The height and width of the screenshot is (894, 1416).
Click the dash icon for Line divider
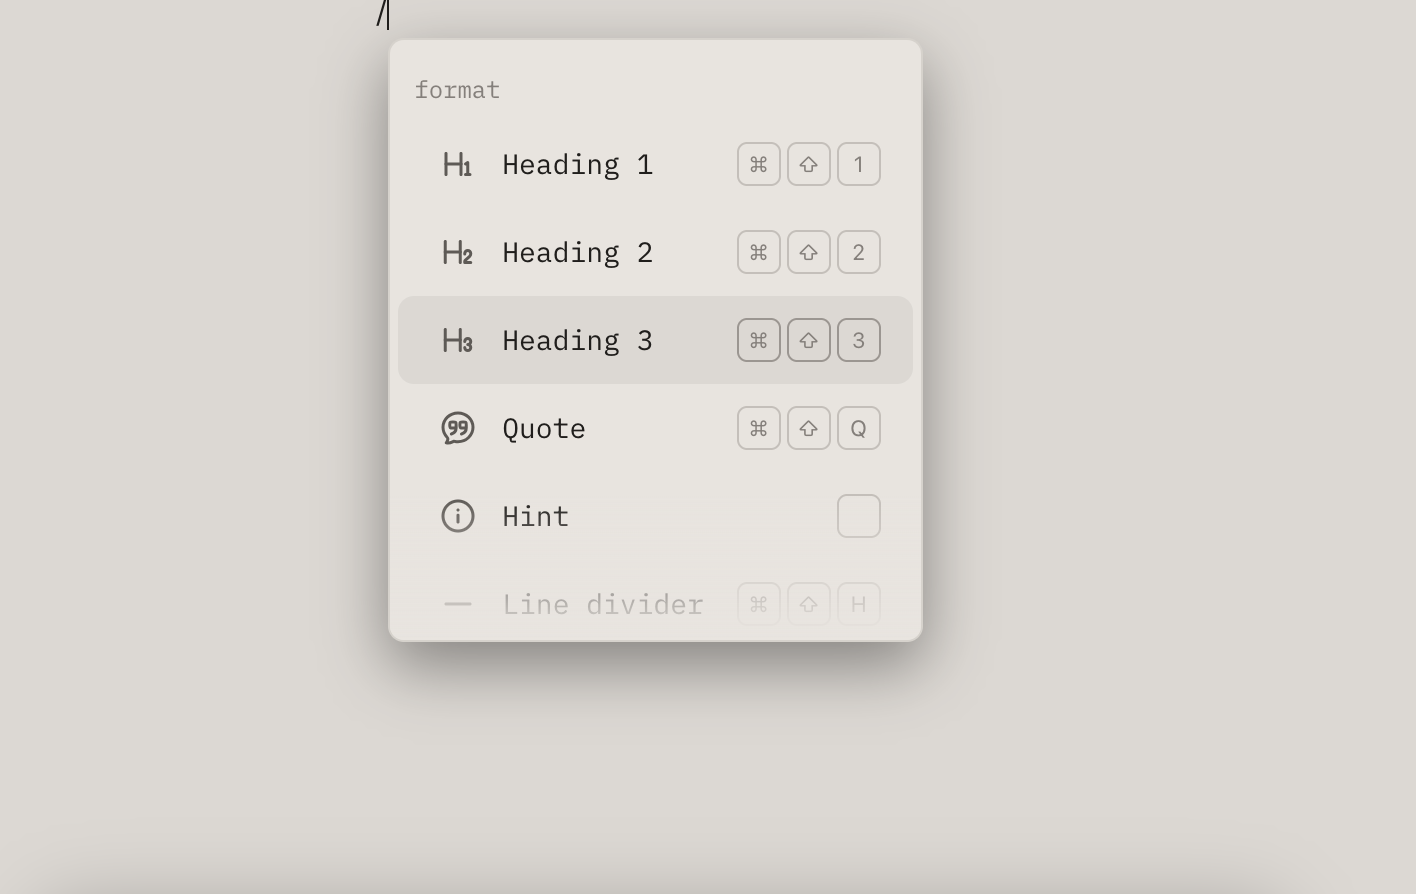point(457,604)
